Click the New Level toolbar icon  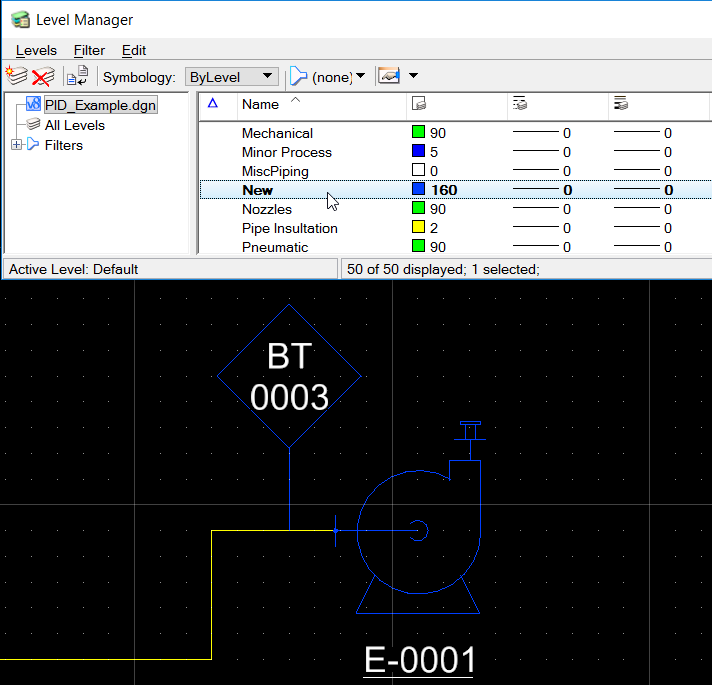point(15,77)
